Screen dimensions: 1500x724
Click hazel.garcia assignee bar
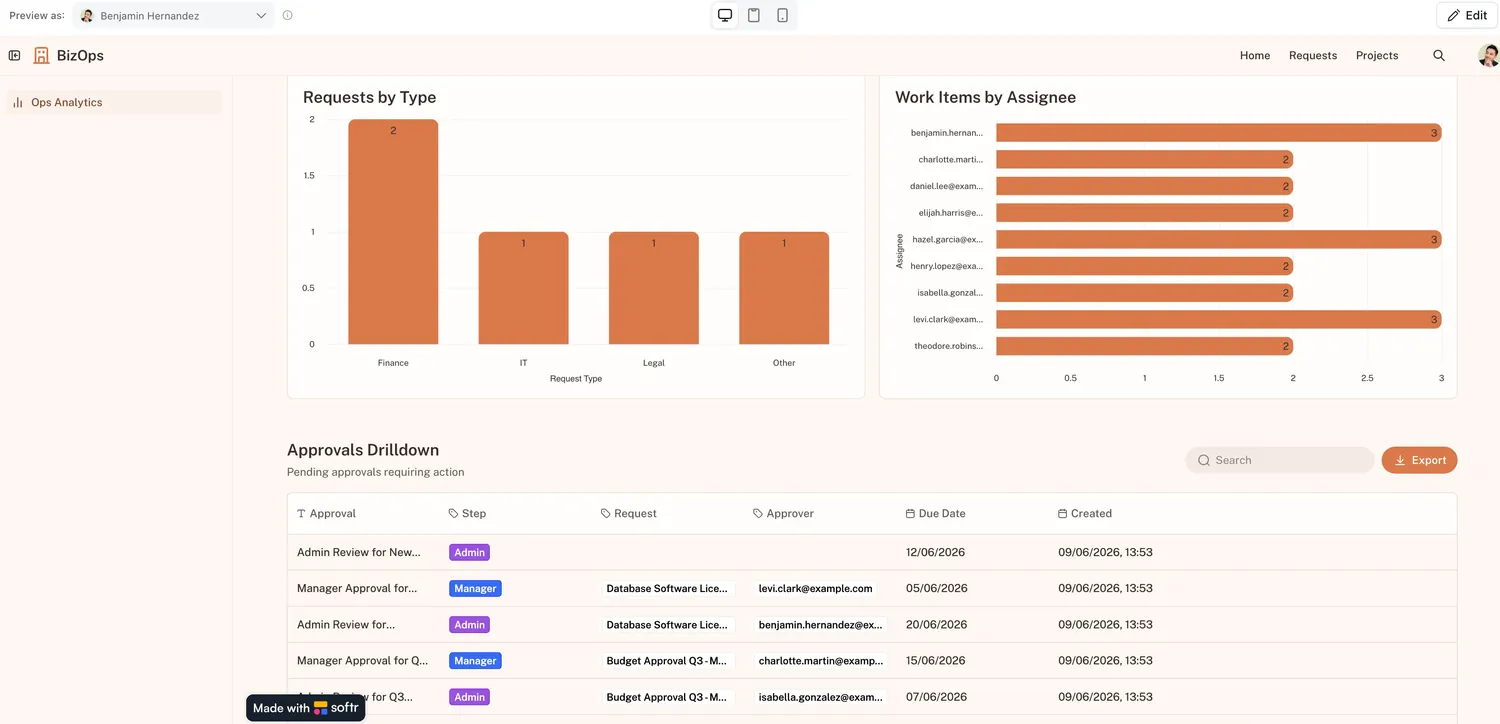pyautogui.click(x=1218, y=240)
